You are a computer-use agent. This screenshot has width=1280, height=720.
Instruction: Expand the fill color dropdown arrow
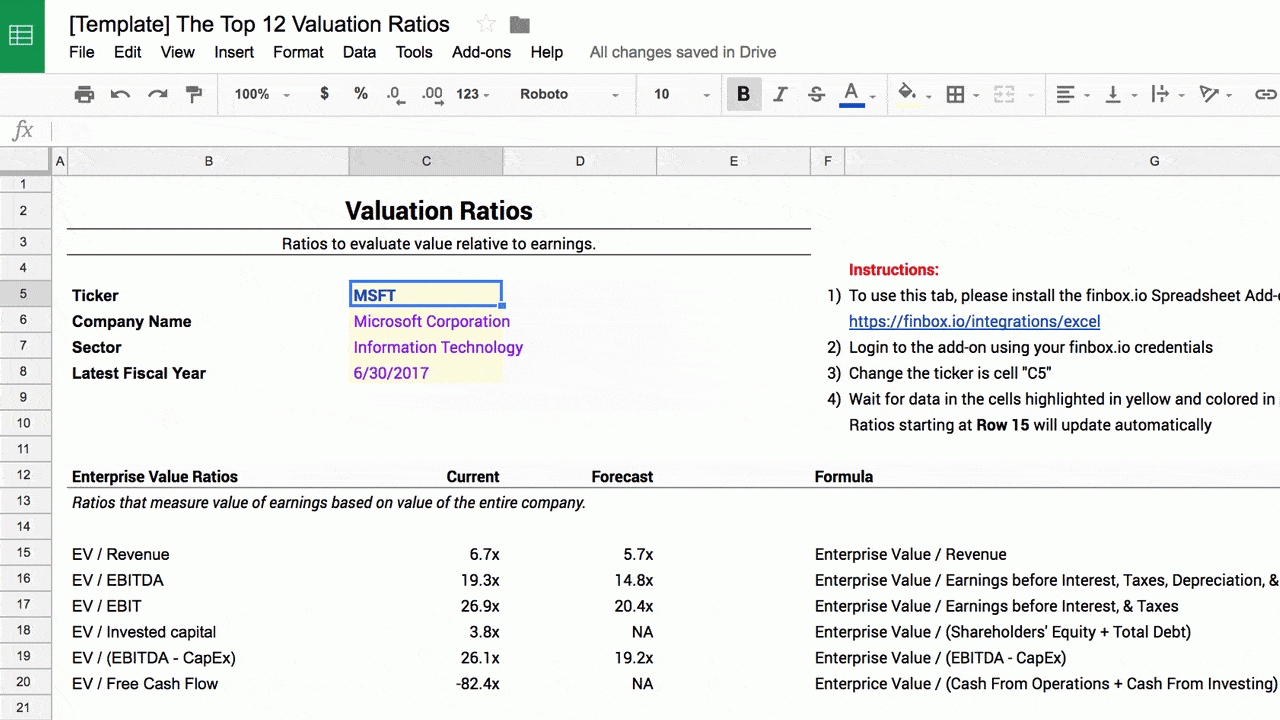coord(928,95)
